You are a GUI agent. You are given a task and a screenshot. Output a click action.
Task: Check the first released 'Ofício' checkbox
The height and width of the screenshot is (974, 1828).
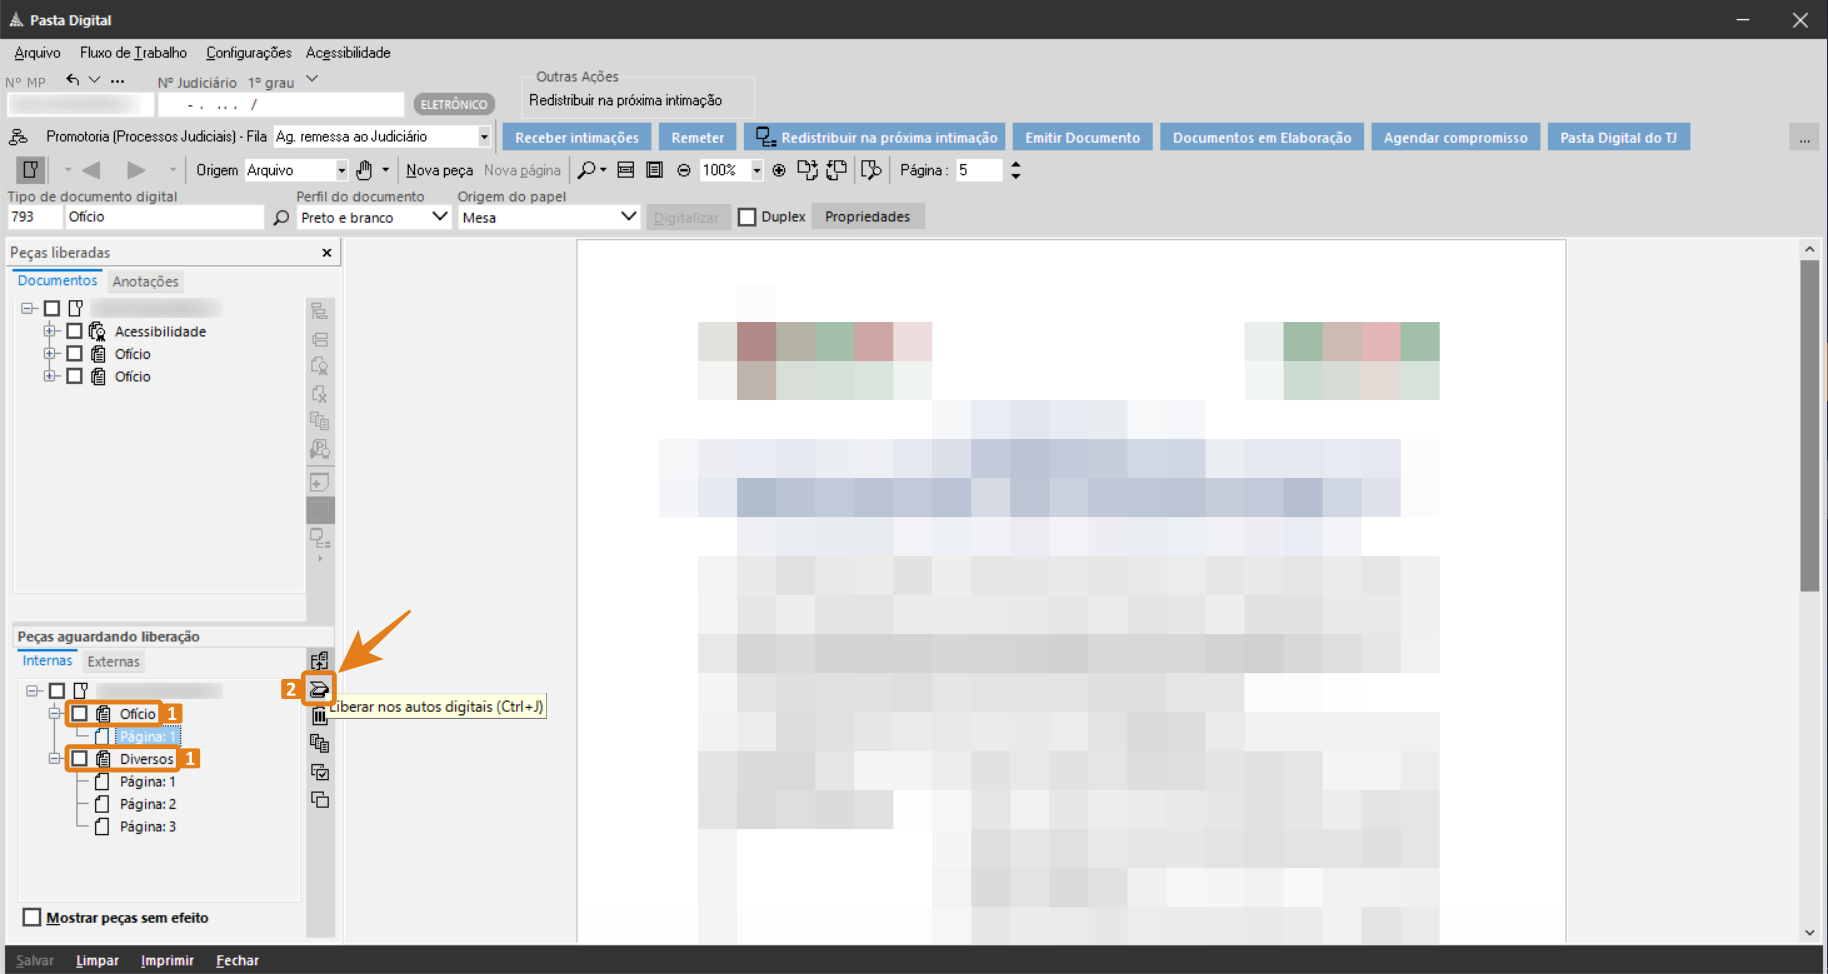click(x=74, y=354)
